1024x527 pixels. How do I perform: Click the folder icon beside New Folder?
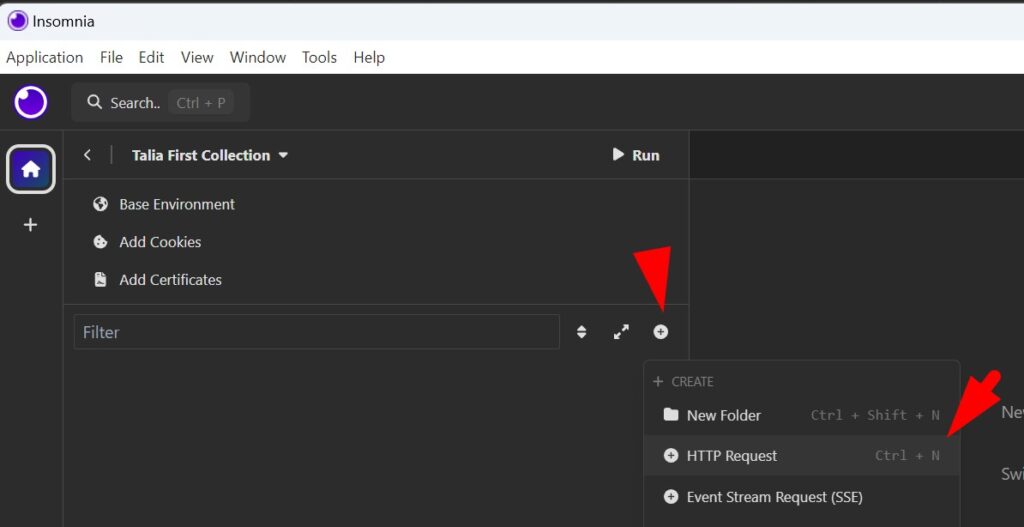click(x=671, y=415)
